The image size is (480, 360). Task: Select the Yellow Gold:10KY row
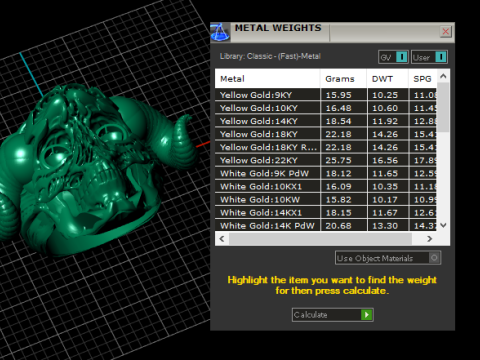[x=326, y=108]
